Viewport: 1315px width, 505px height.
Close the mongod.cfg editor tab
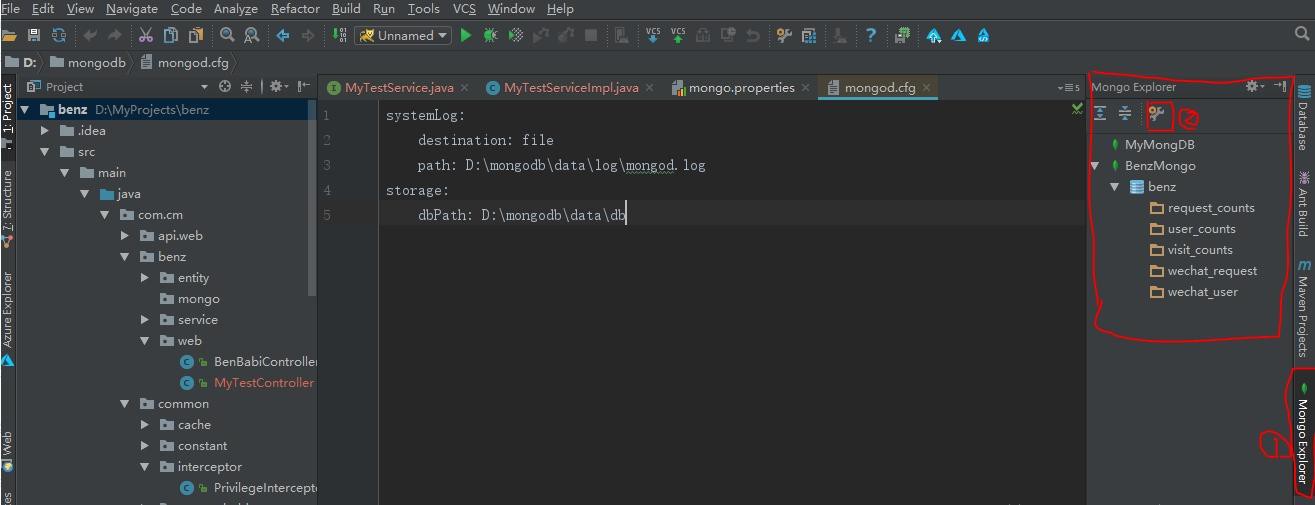coord(927,88)
